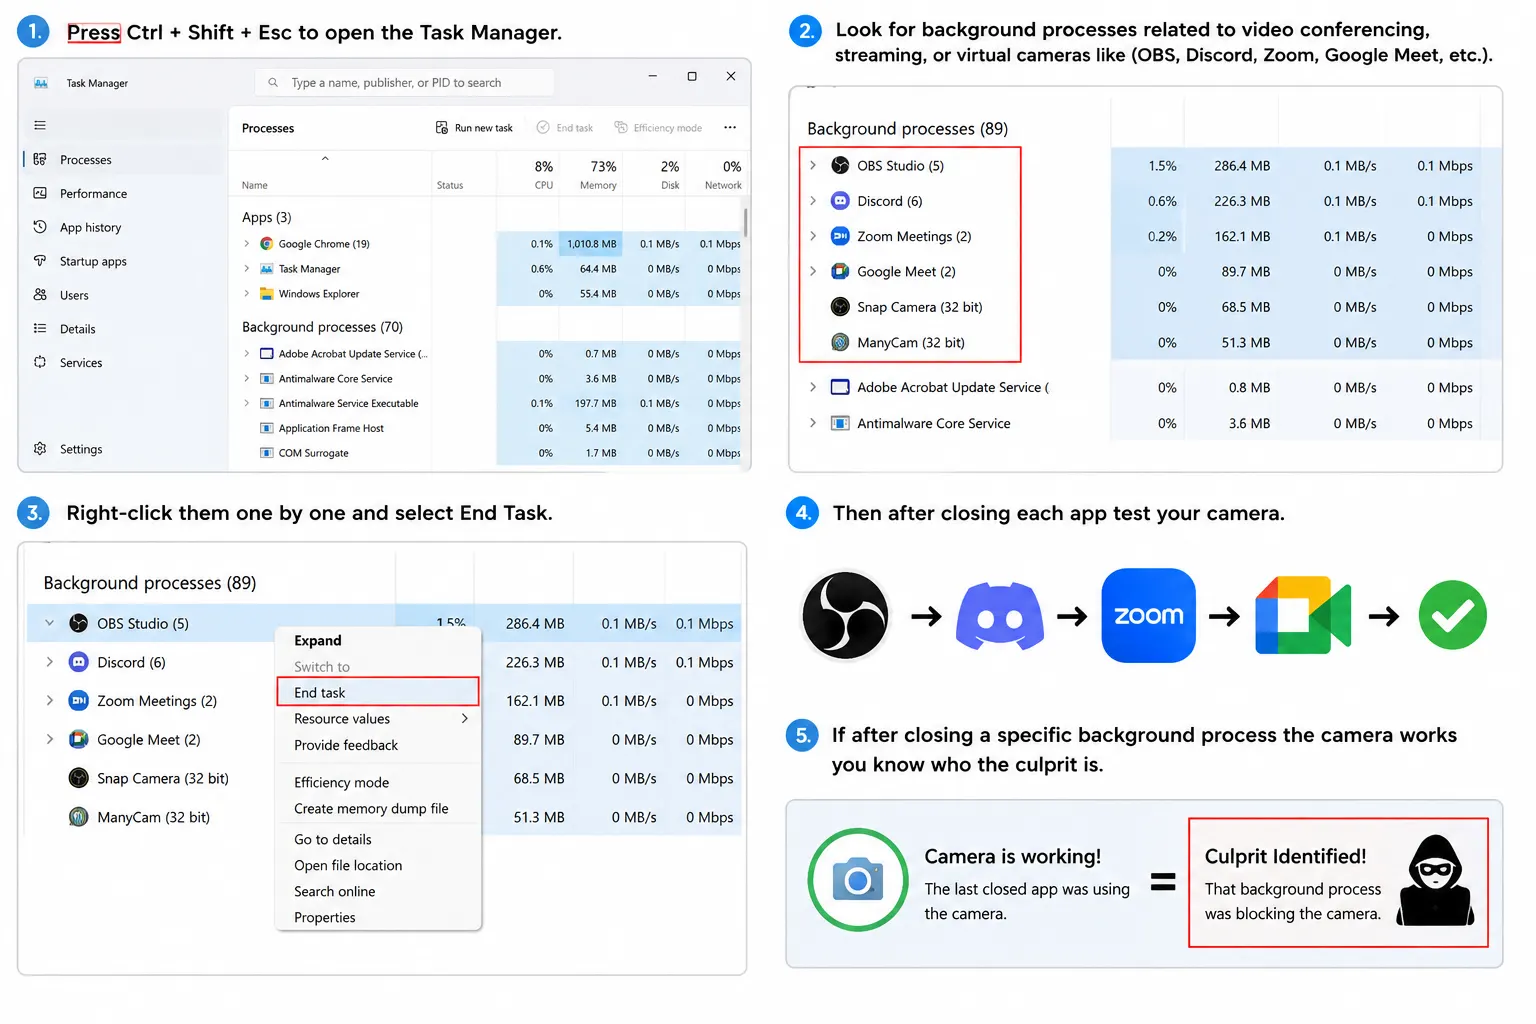1536x1024 pixels.
Task: Click the App history clock icon
Action: coord(40,227)
